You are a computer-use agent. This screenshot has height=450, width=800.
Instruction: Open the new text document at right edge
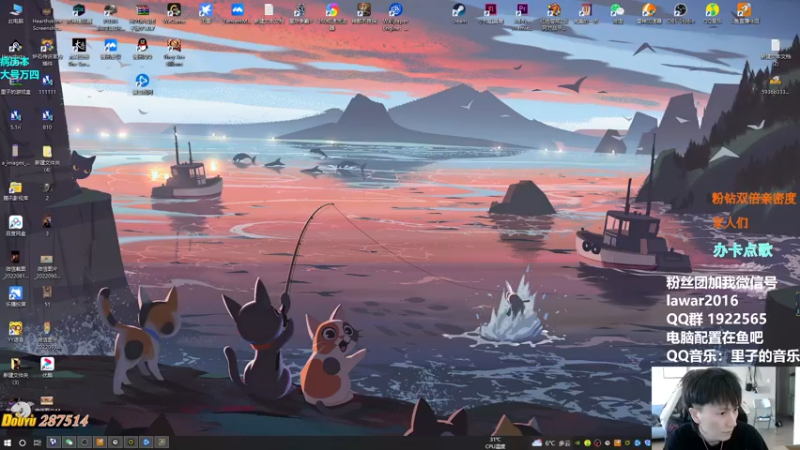(775, 52)
